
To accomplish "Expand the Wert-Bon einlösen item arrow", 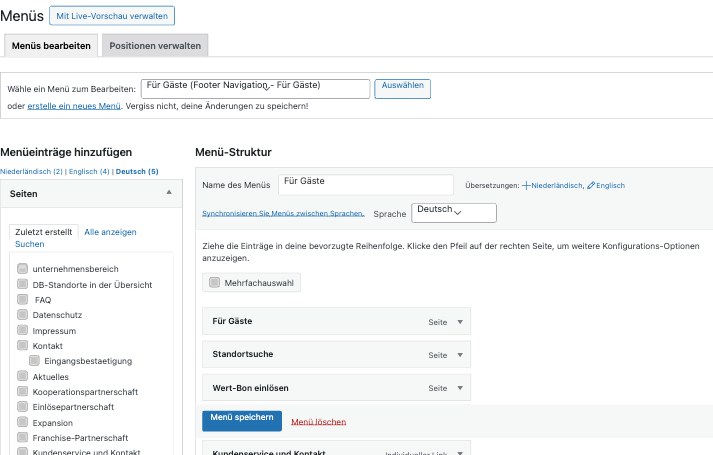I will click(460, 388).
